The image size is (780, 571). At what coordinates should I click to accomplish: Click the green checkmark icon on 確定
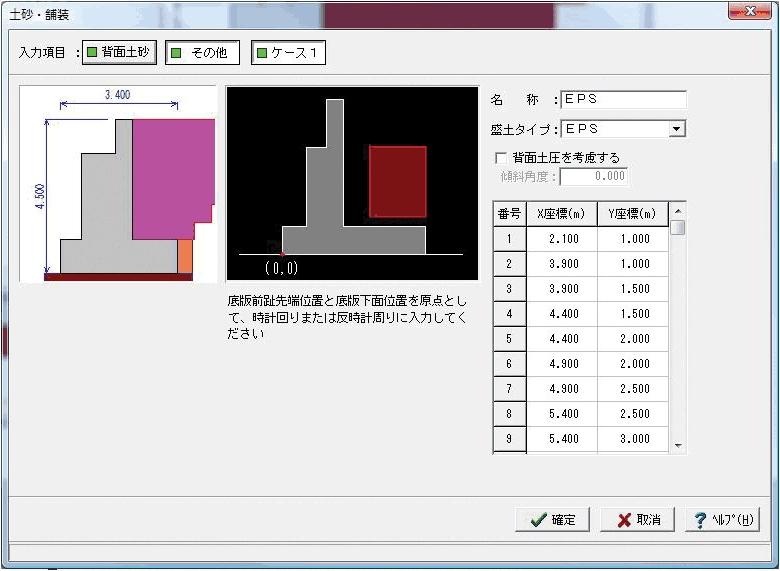539,520
